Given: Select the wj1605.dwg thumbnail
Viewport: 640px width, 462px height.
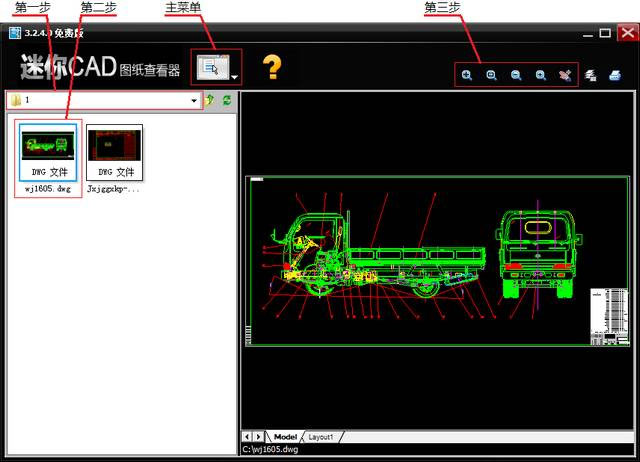Looking at the screenshot, I should [x=48, y=153].
